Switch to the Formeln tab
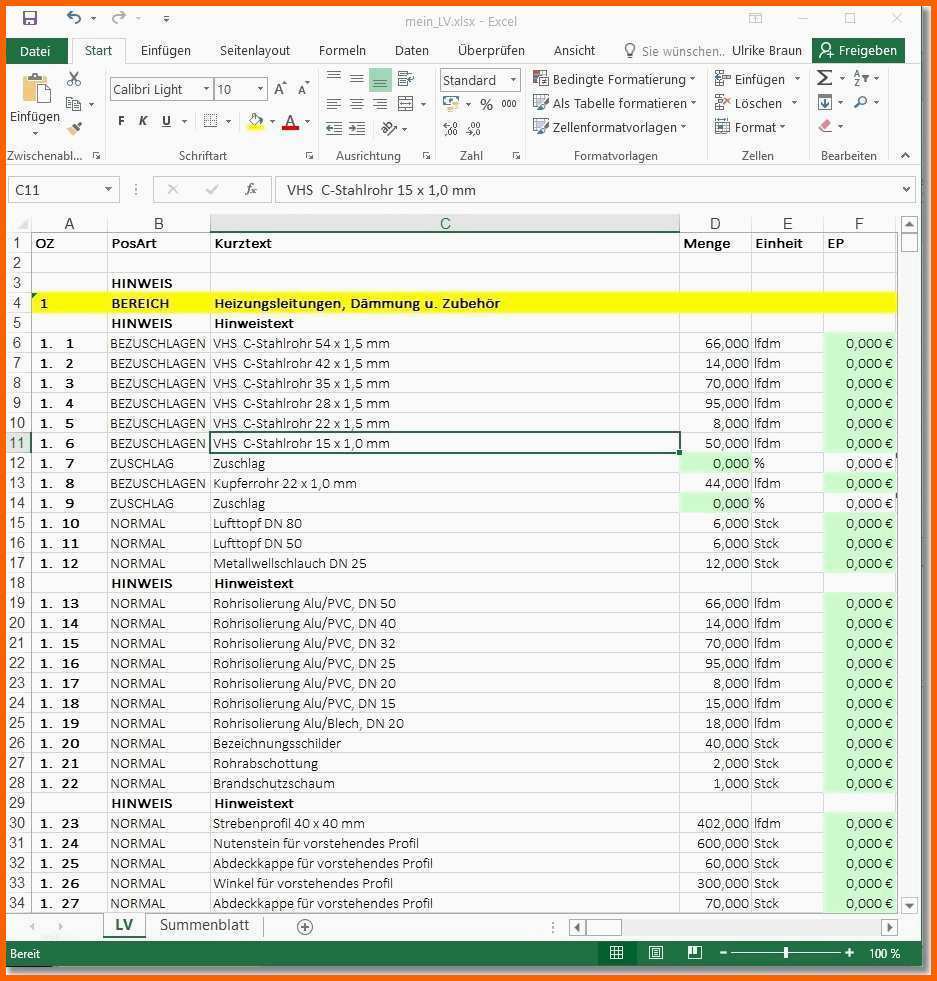The width and height of the screenshot is (937, 981). pos(342,51)
